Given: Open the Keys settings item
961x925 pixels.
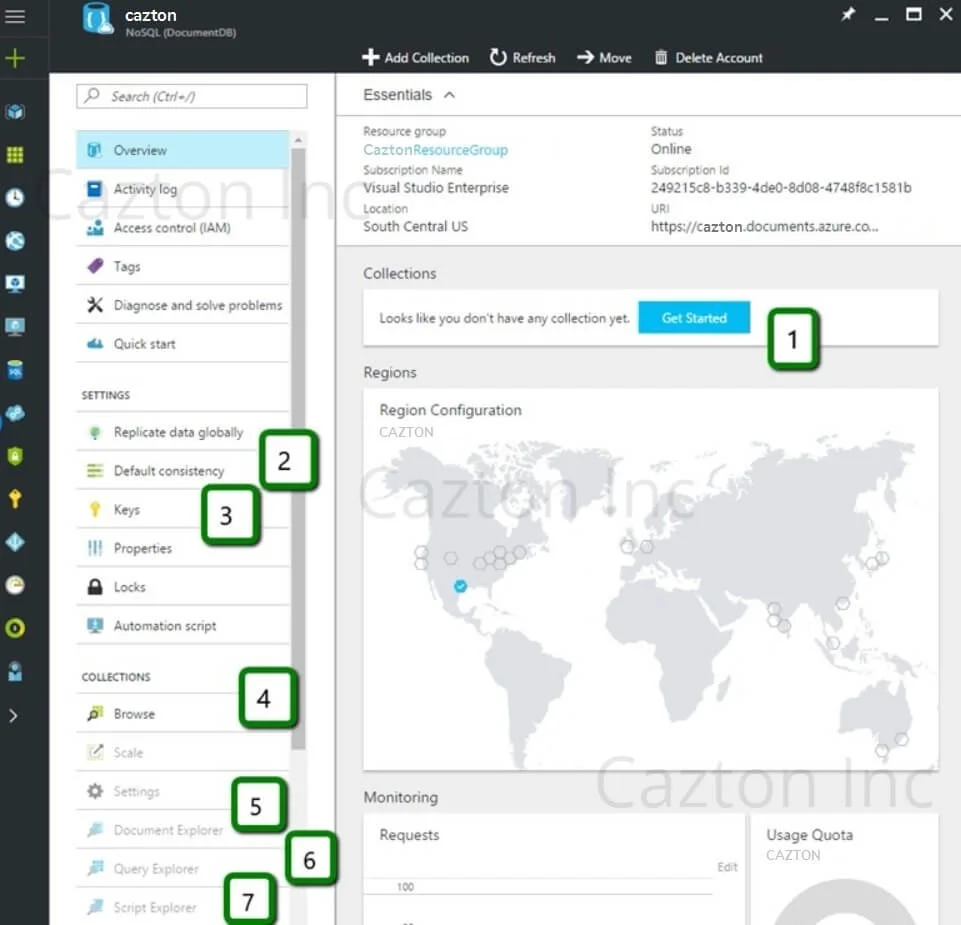Looking at the screenshot, I should pos(183,509).
